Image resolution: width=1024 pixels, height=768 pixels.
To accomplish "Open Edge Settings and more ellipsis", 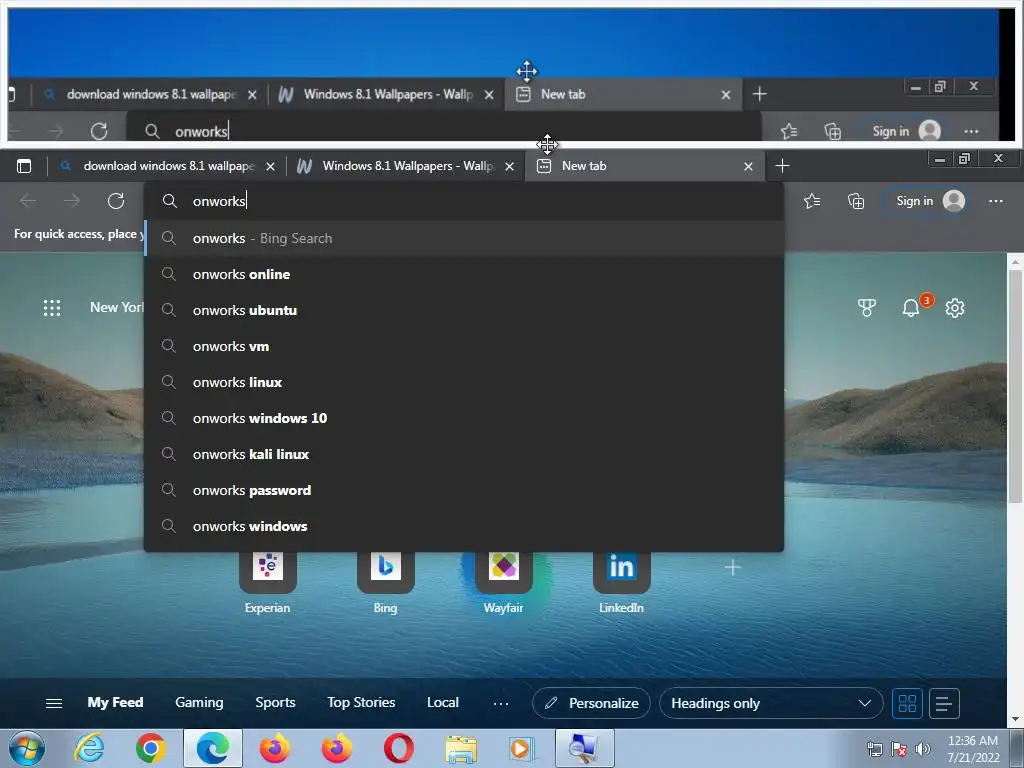I will point(995,201).
